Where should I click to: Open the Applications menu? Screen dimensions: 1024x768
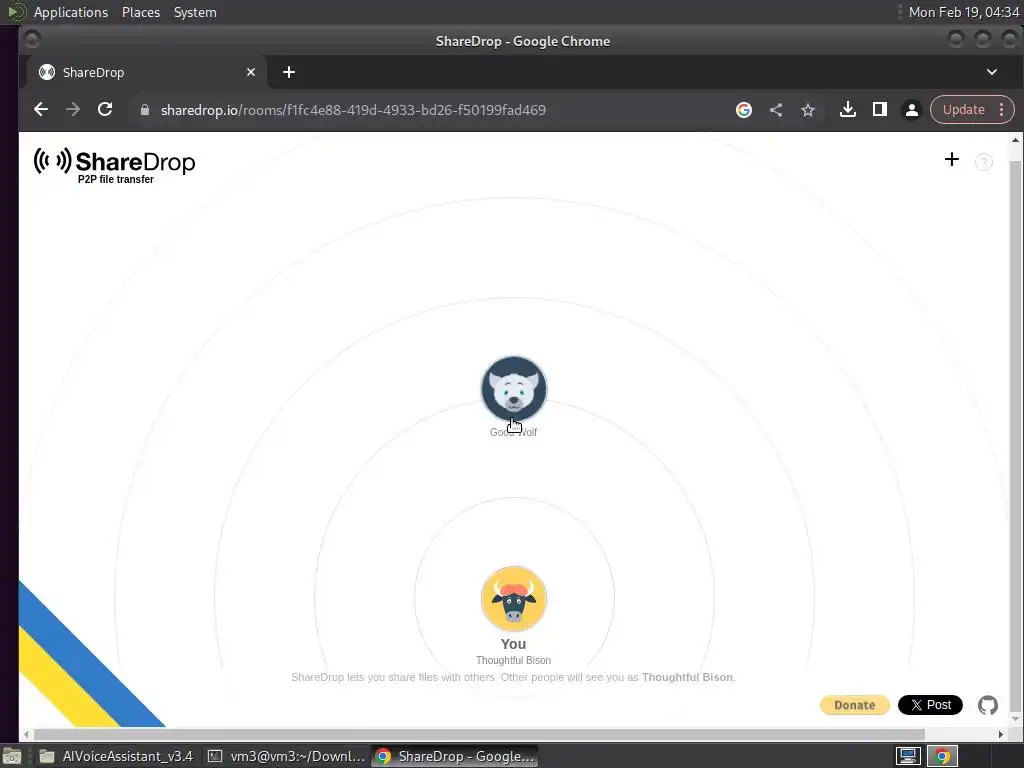pyautogui.click(x=71, y=12)
